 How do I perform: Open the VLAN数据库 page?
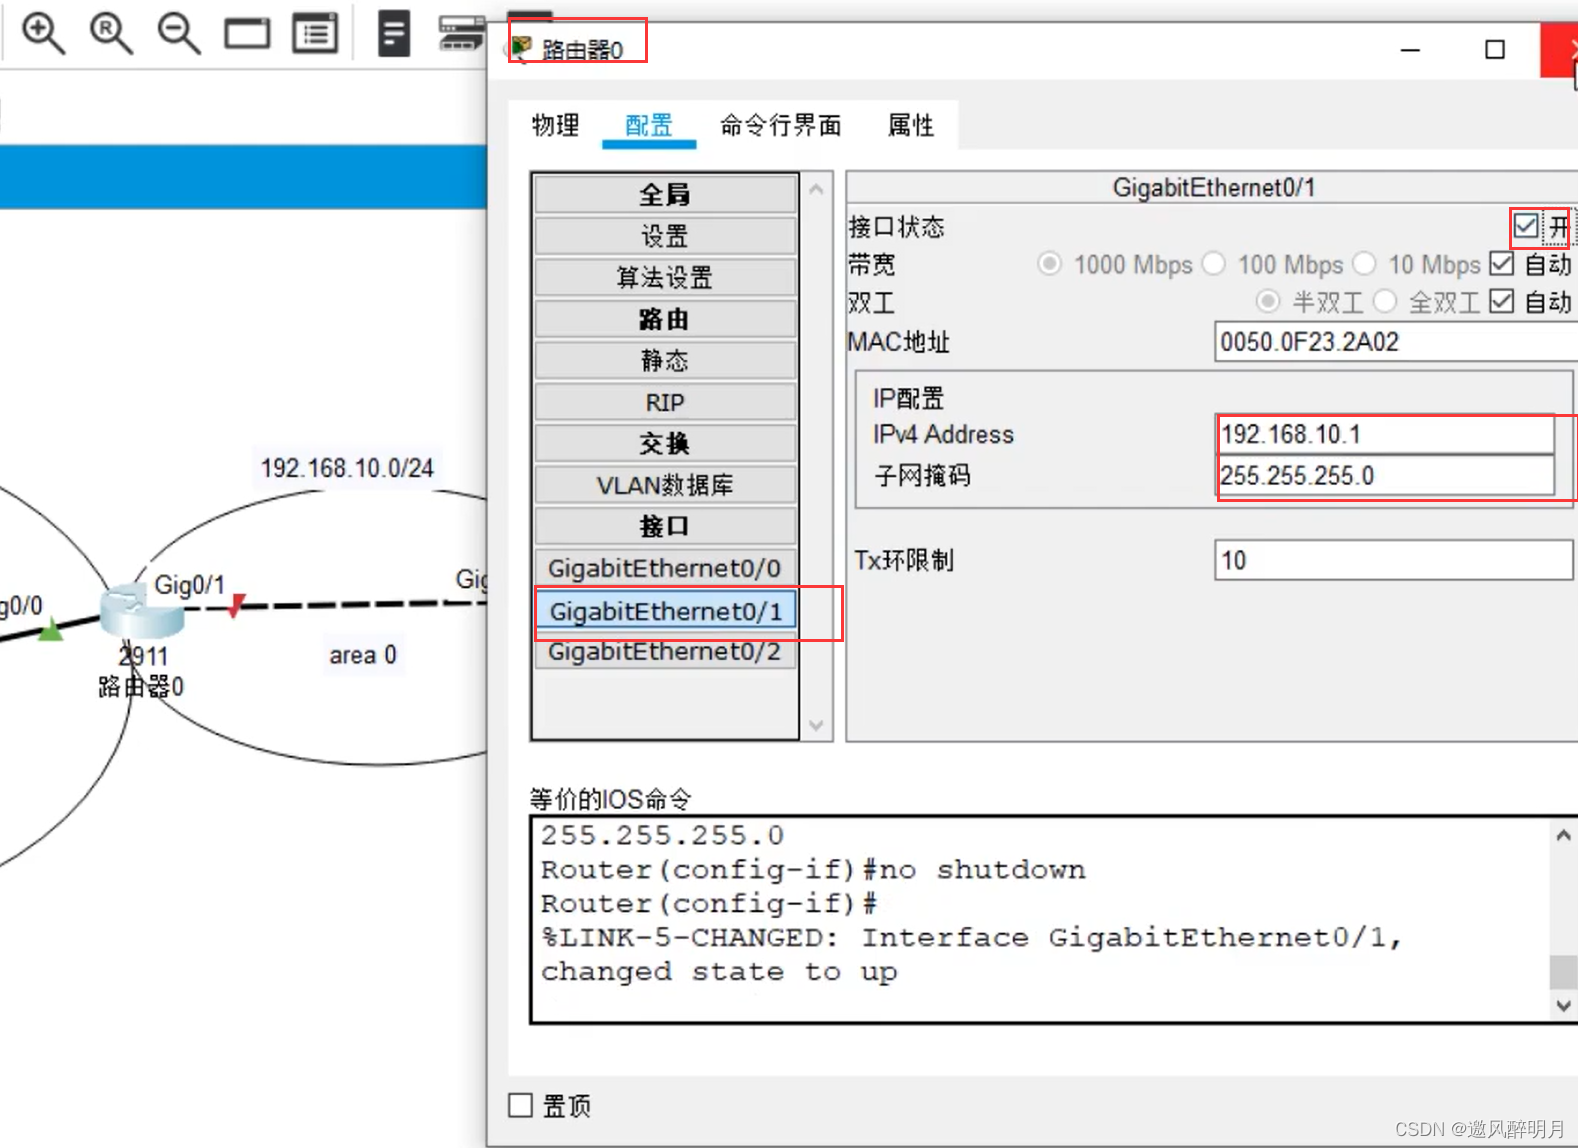665,485
